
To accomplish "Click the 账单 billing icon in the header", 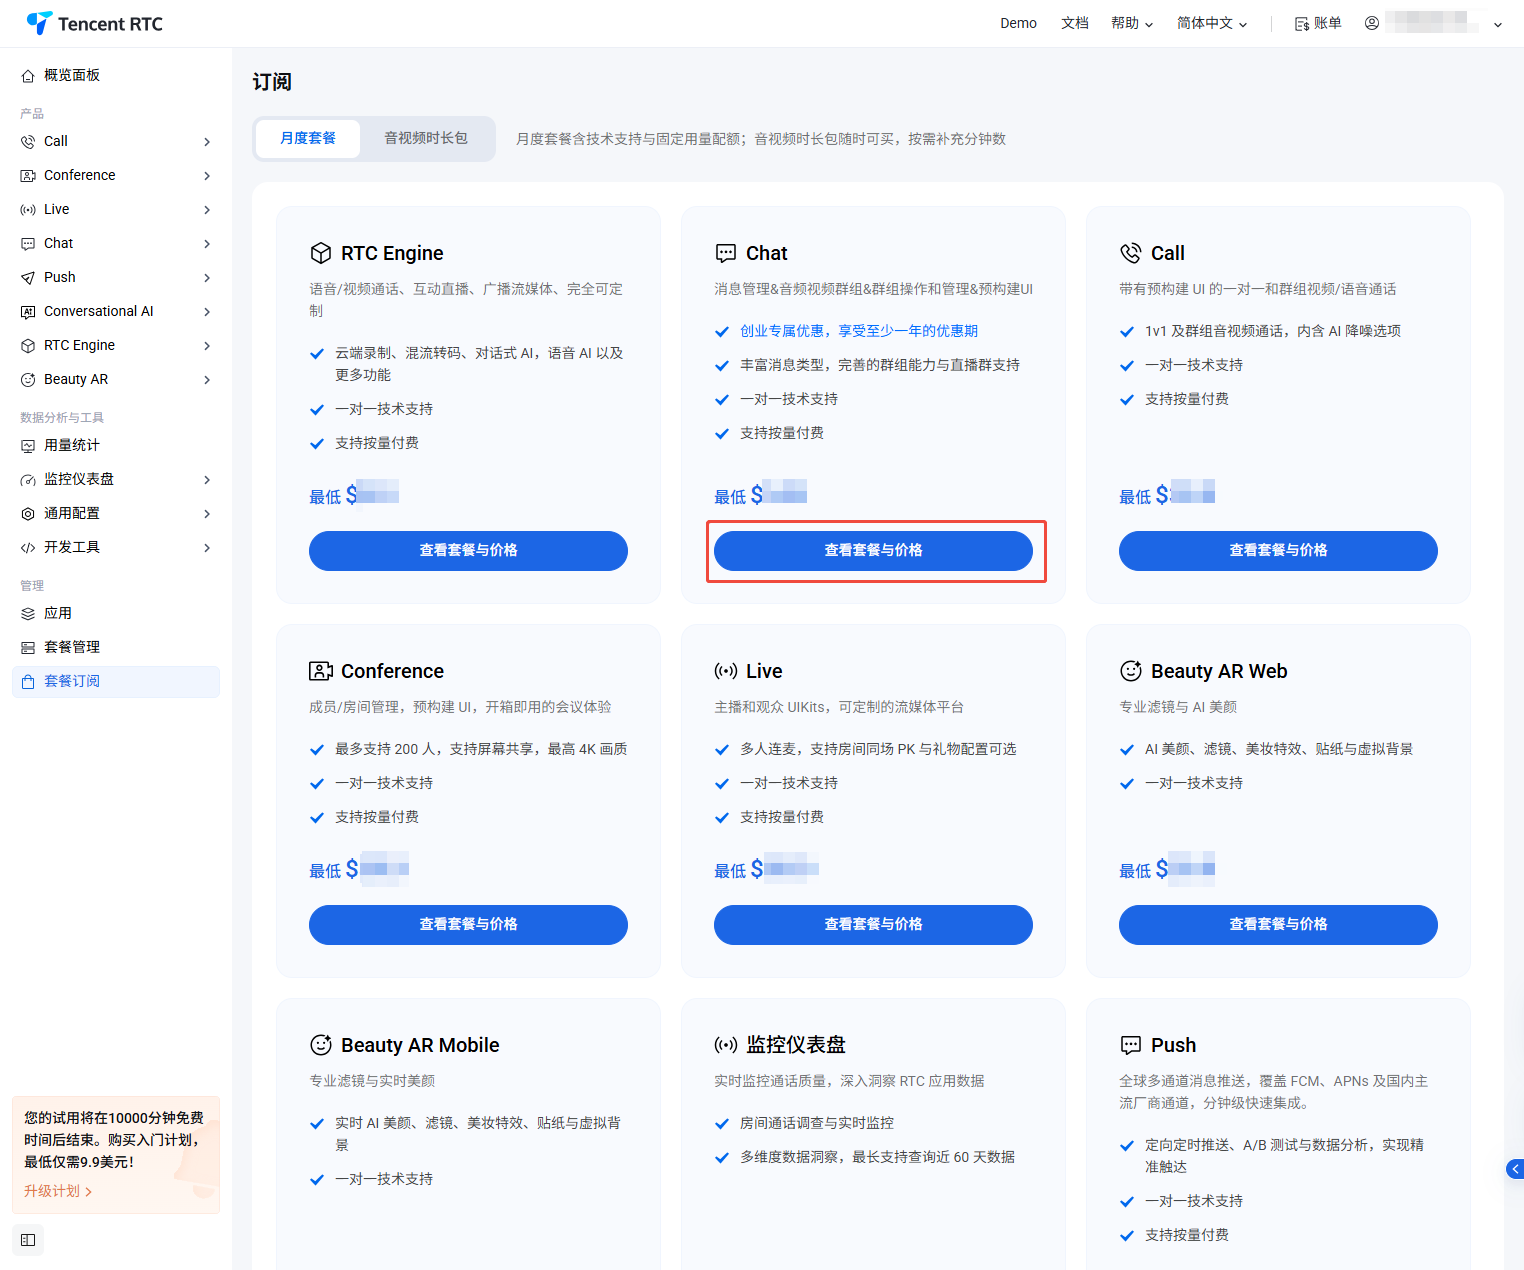I will point(1302,24).
